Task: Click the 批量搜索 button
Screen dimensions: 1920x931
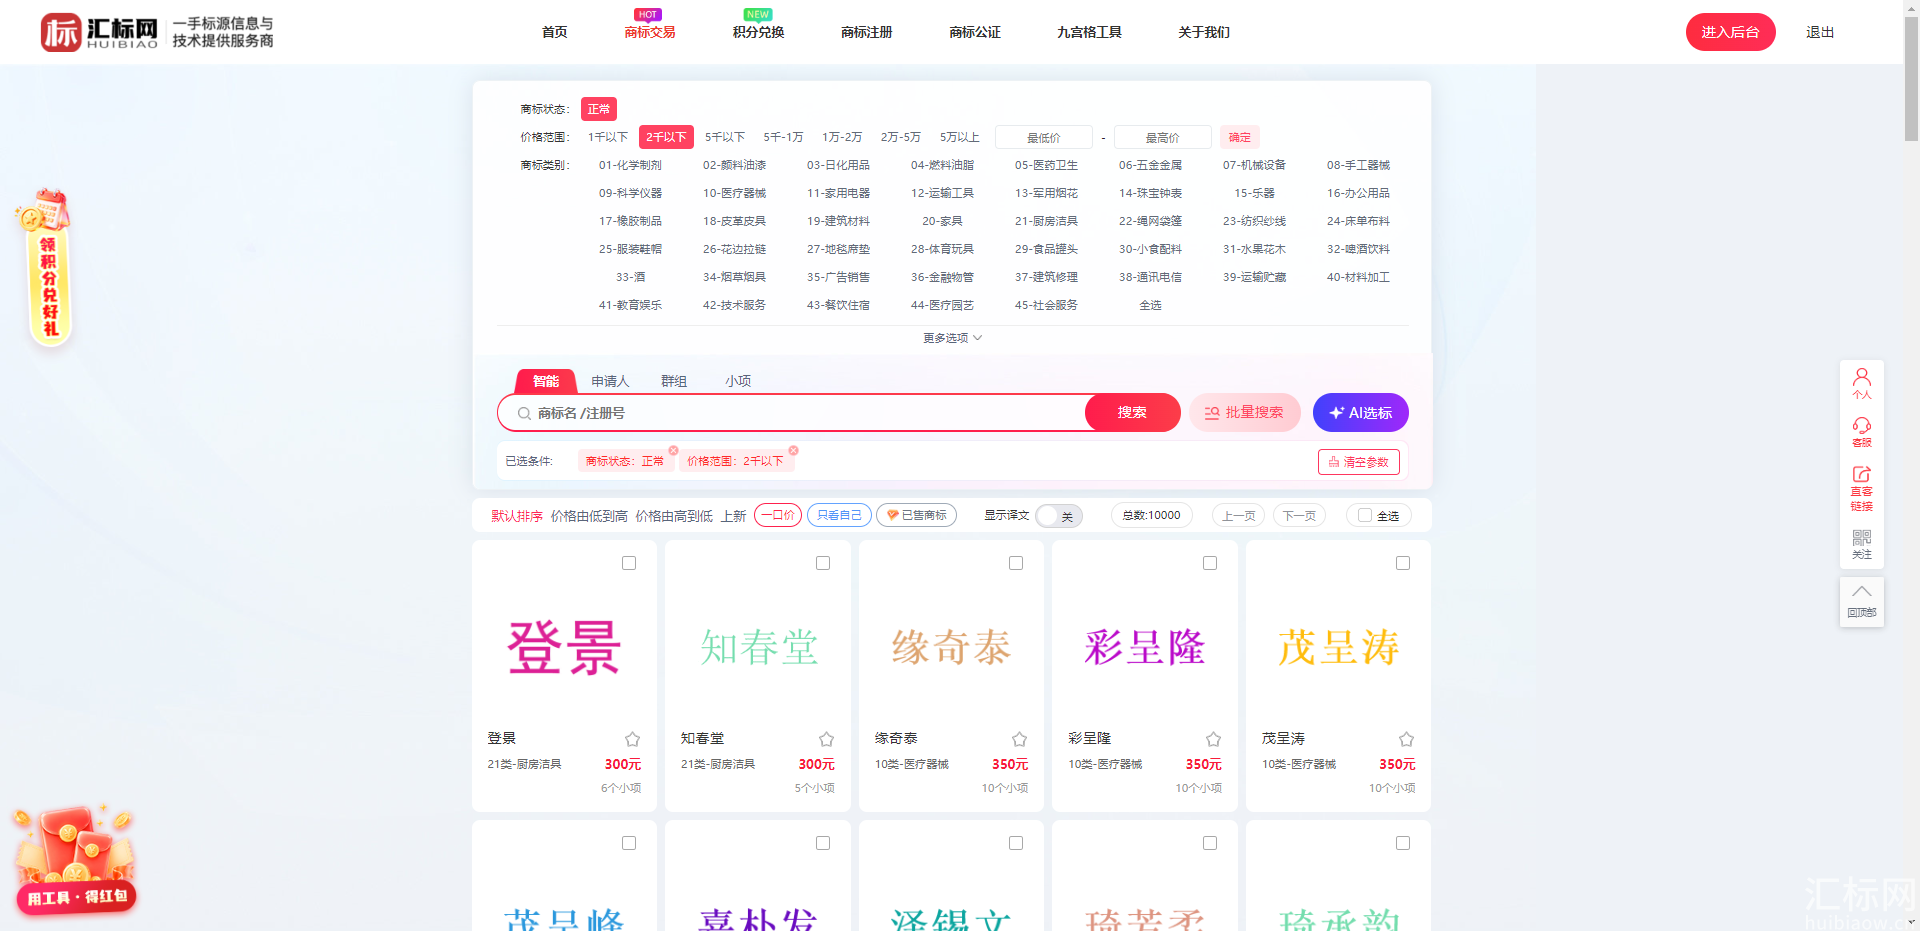Action: 1244,412
